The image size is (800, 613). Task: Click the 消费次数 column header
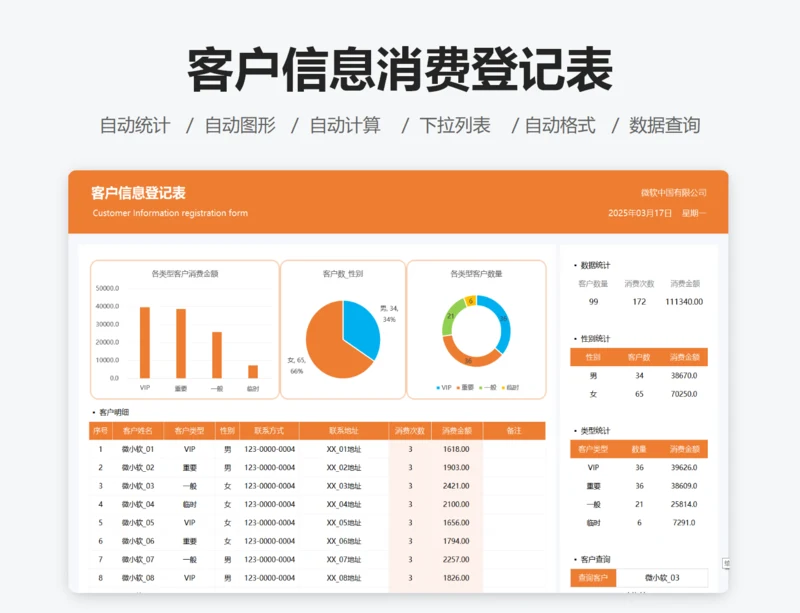(410, 431)
